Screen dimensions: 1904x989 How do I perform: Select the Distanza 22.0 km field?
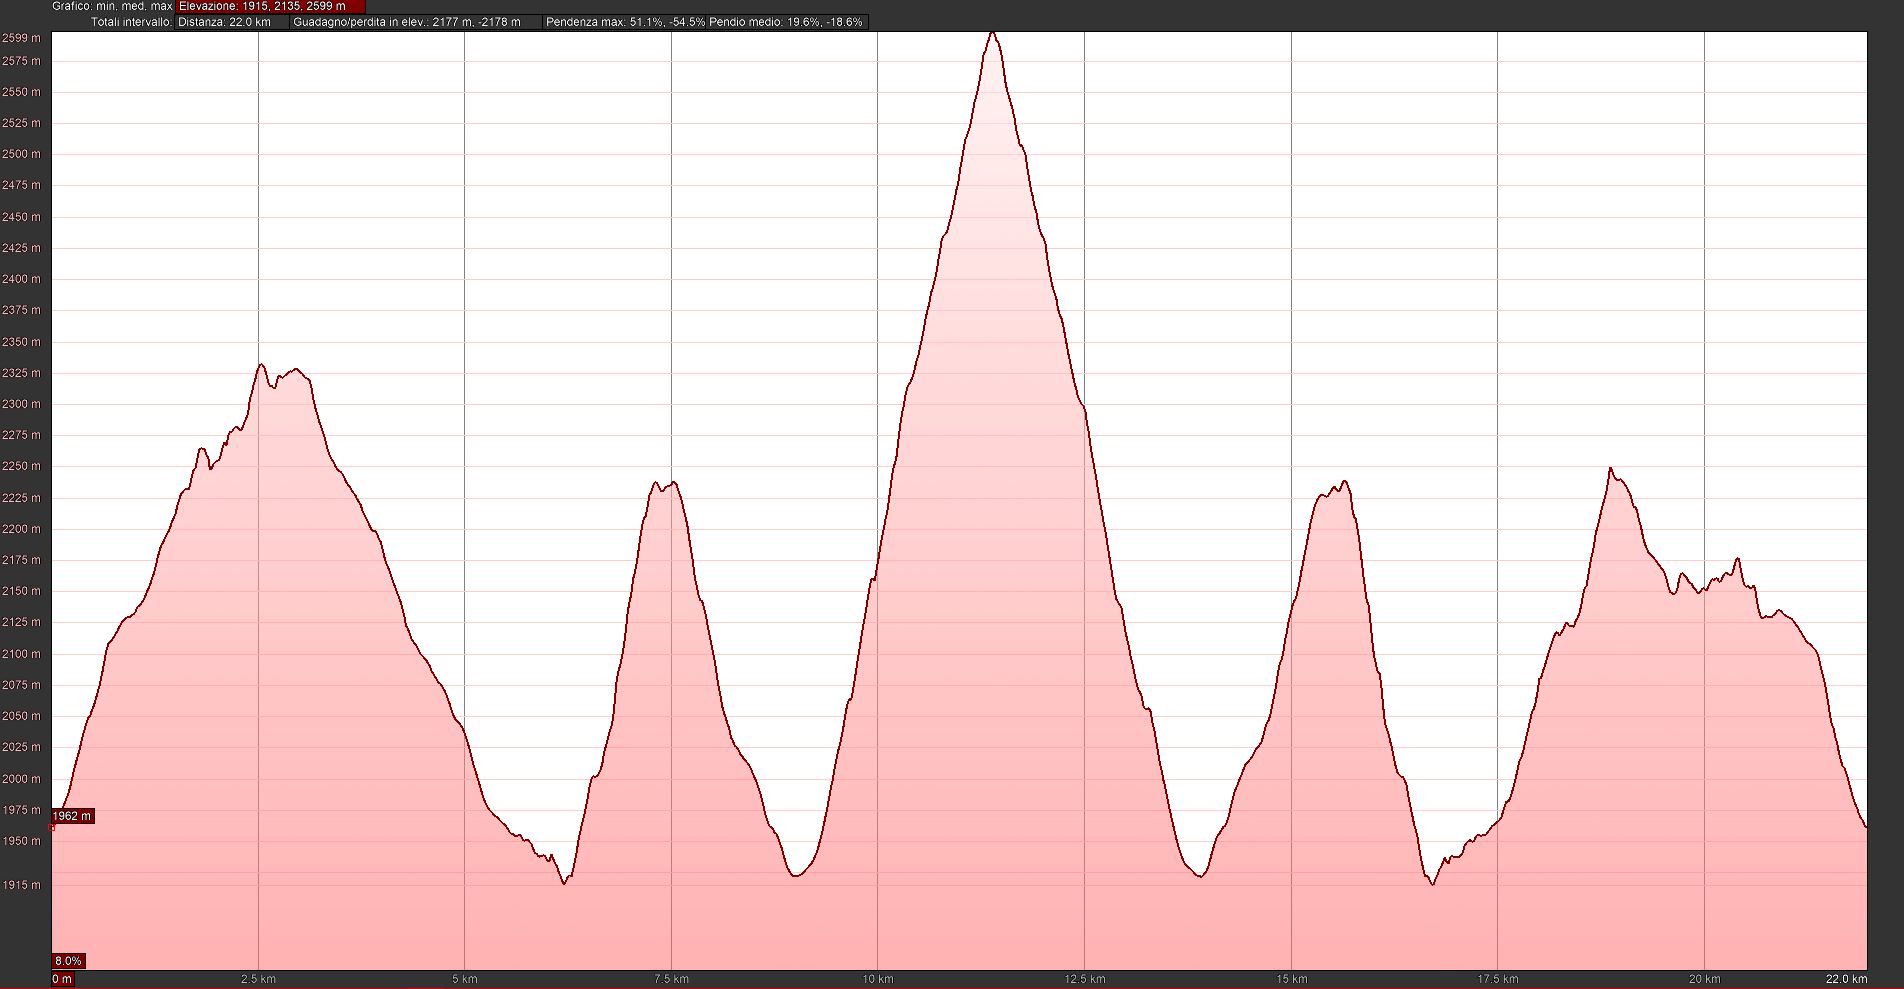pyautogui.click(x=231, y=22)
